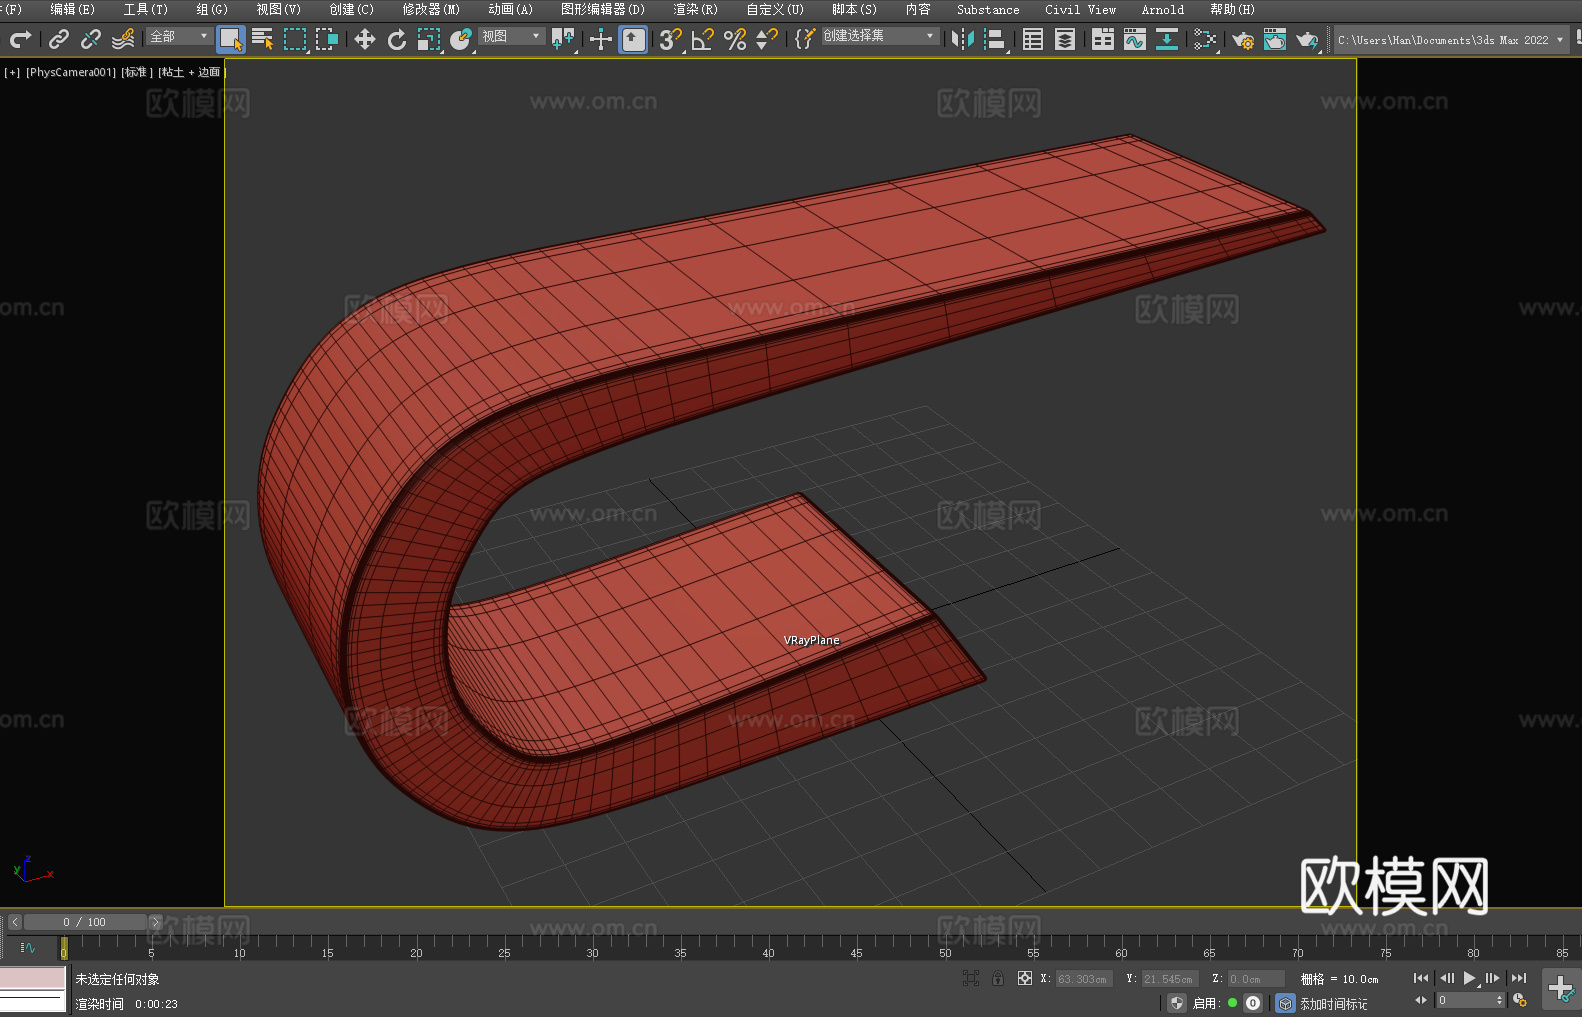The width and height of the screenshot is (1582, 1017).
Task: Open the reference coordinate 视图 dropdown
Action: point(511,36)
